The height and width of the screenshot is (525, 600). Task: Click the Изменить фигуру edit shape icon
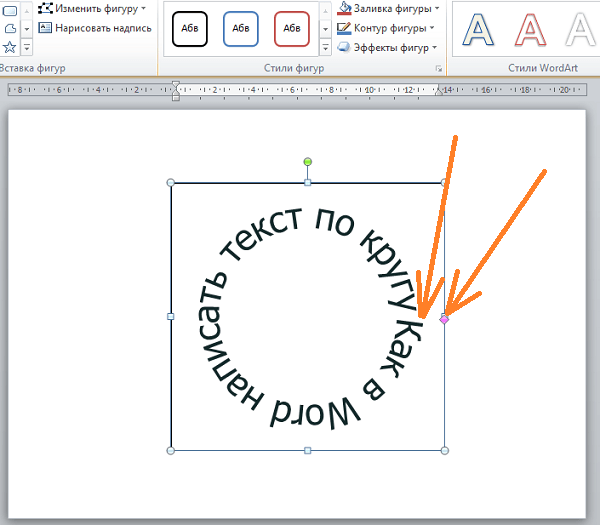tap(45, 8)
